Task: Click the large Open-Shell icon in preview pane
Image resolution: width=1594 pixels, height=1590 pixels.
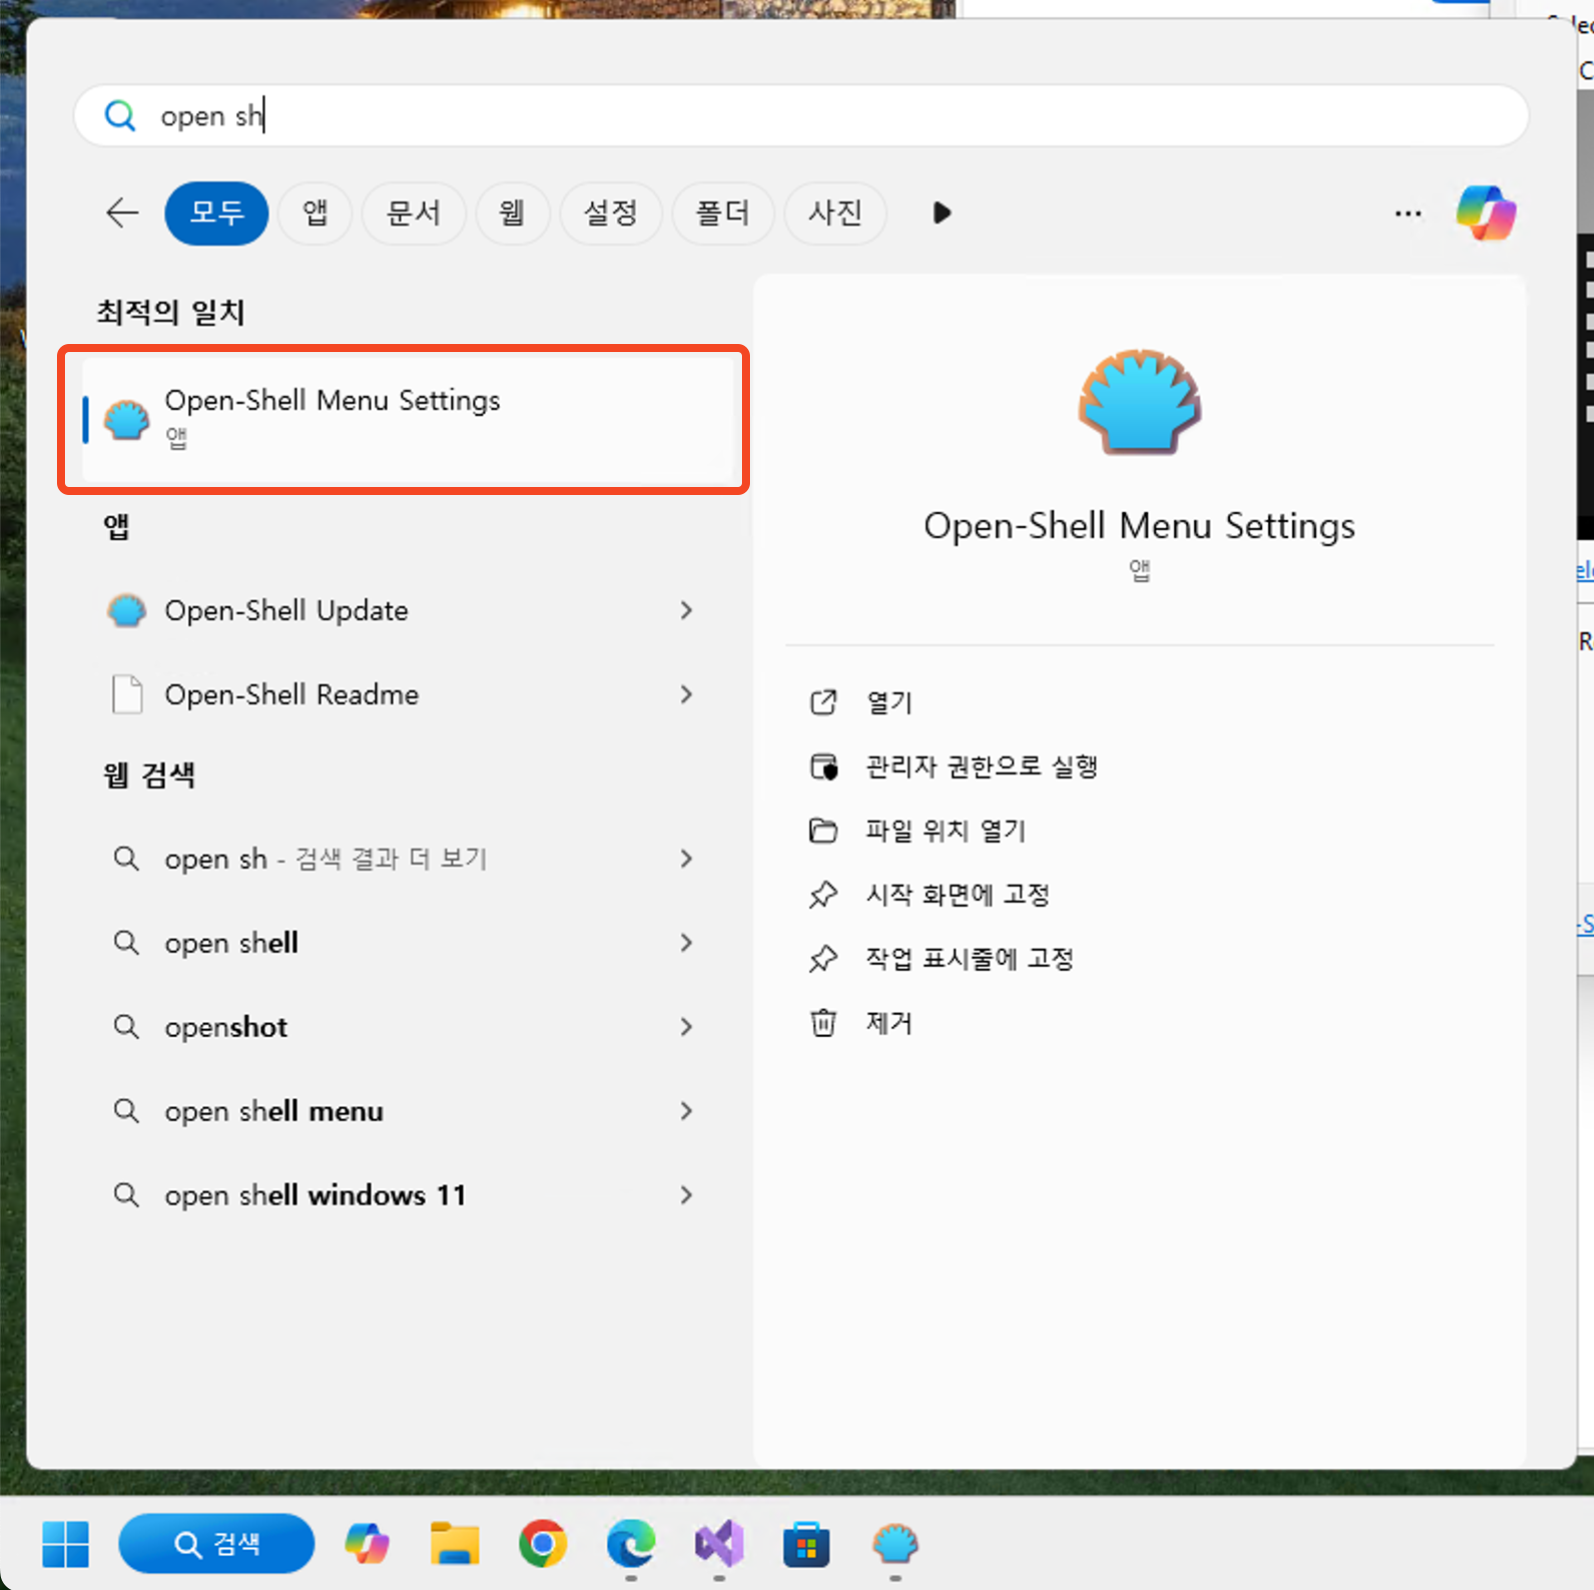Action: click(x=1139, y=402)
